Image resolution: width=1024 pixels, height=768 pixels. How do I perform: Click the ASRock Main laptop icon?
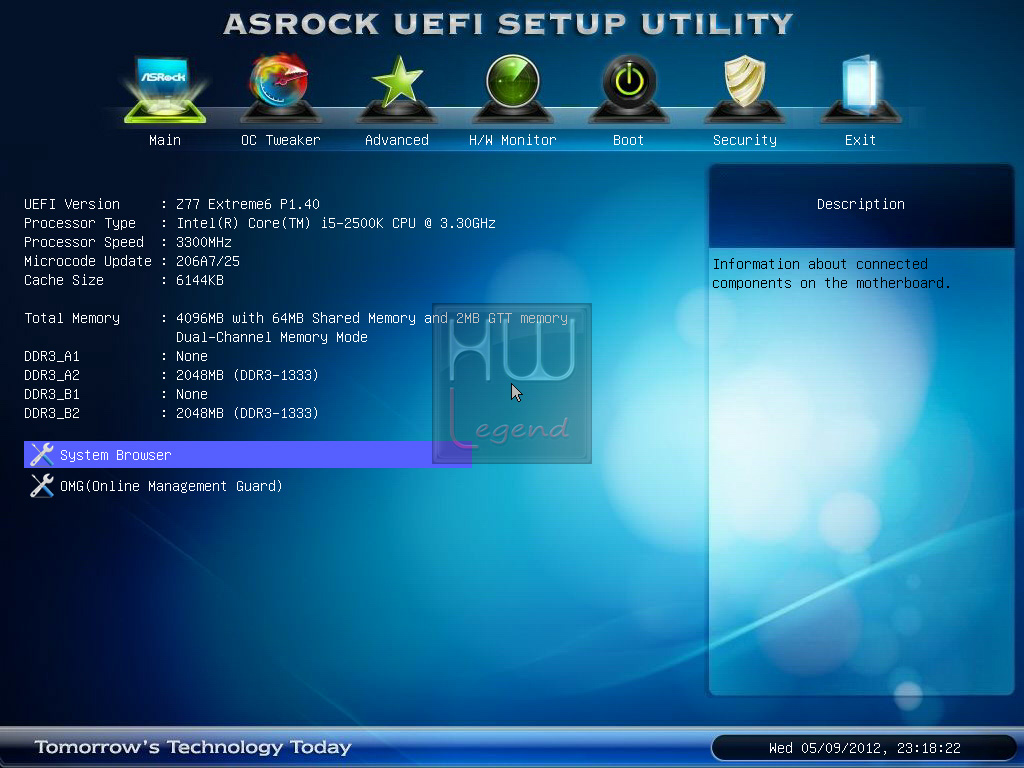pos(165,89)
